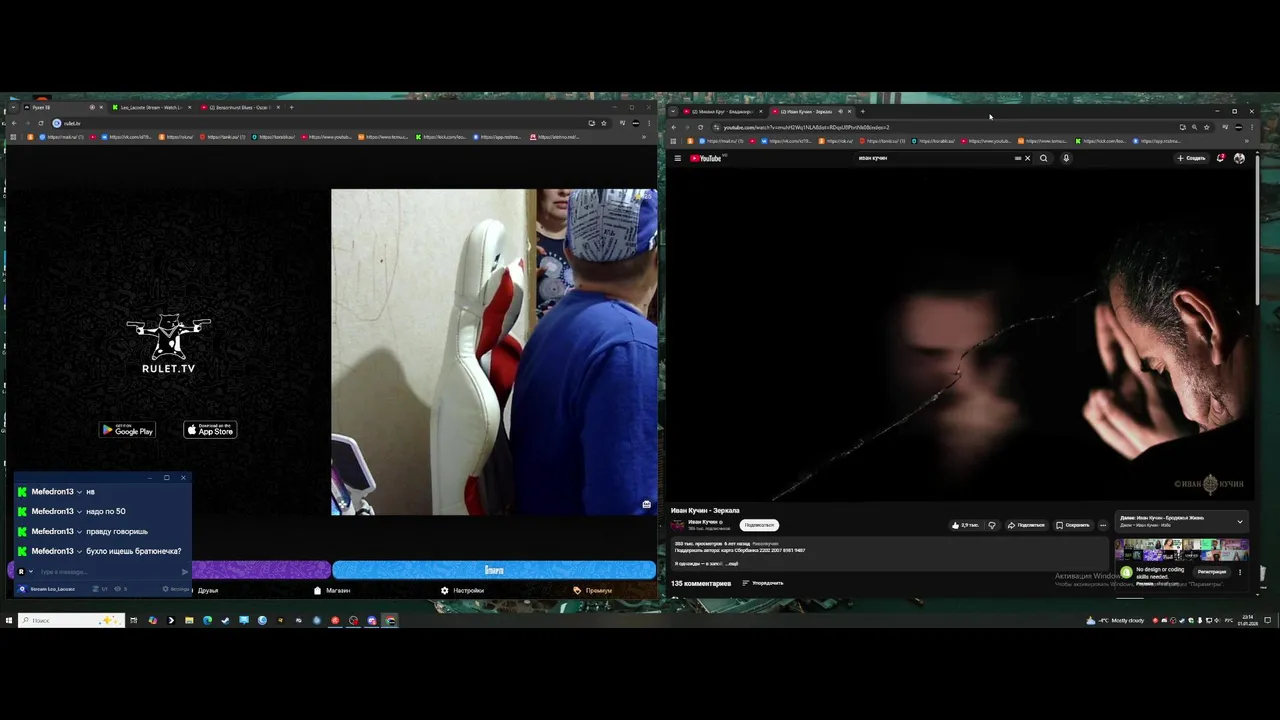Open YouTube notifications bell
This screenshot has height=720, width=1280.
(1220, 158)
